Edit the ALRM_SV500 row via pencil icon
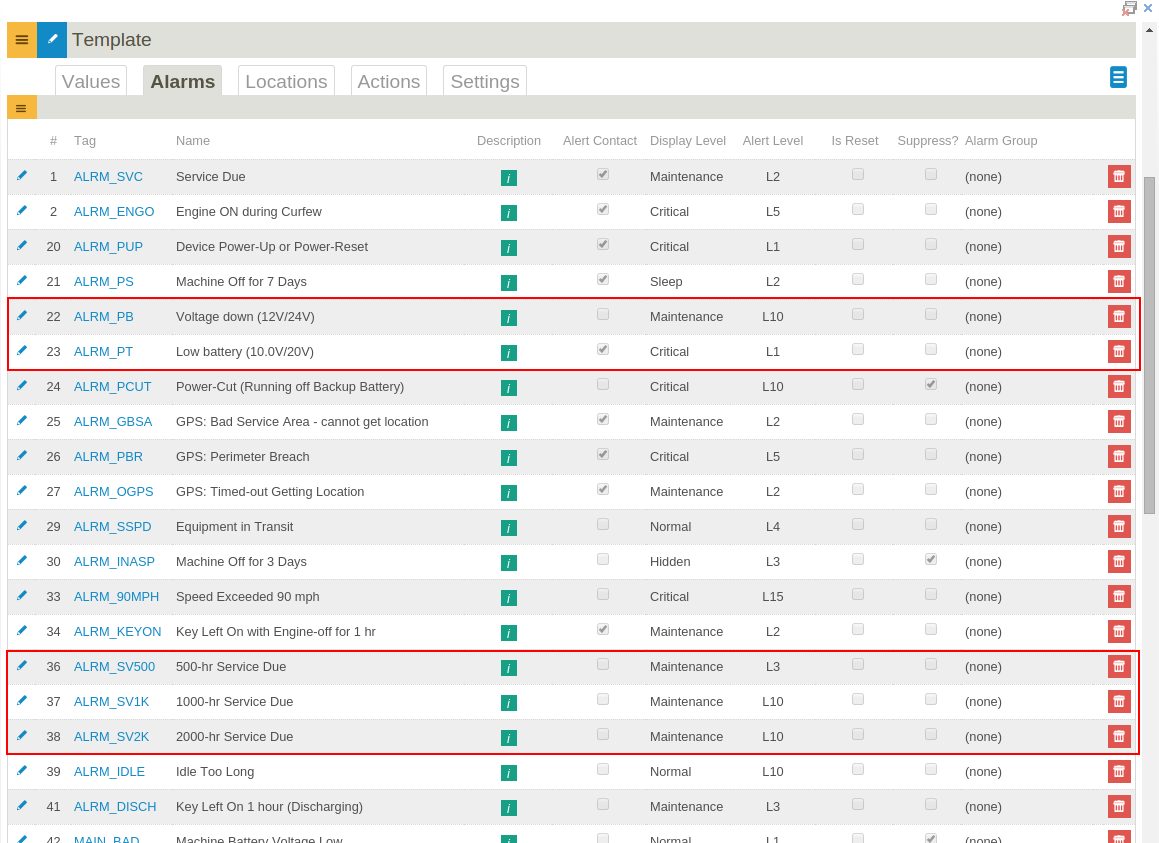Screen dimensions: 1159x843 [22, 666]
